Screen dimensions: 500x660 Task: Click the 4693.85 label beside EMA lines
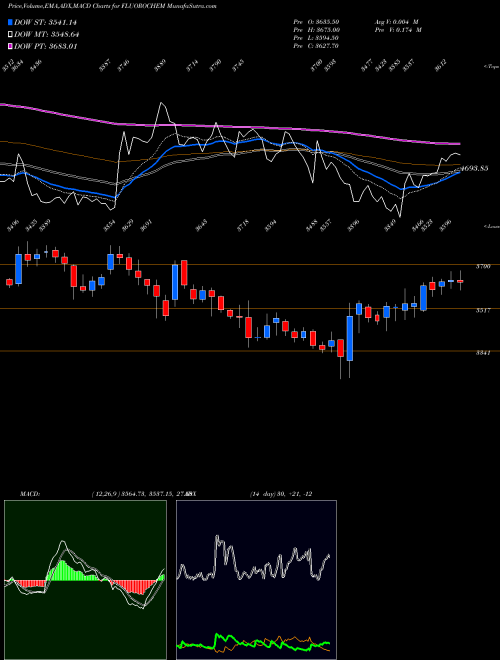pos(475,168)
